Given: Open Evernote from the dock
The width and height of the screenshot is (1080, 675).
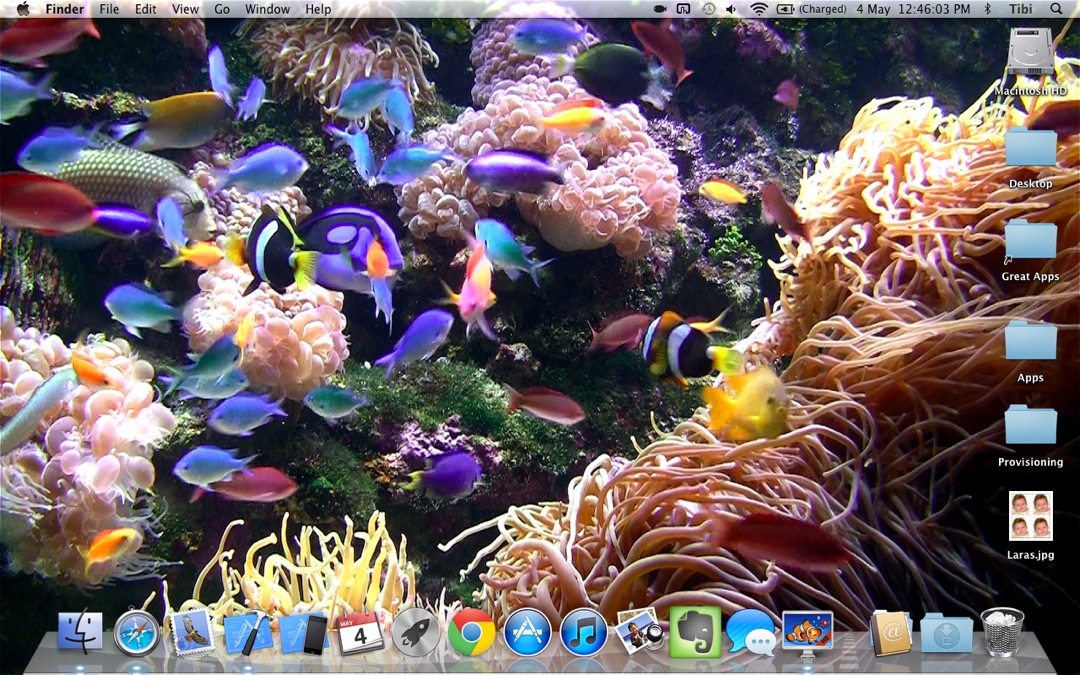Looking at the screenshot, I should pyautogui.click(x=695, y=632).
